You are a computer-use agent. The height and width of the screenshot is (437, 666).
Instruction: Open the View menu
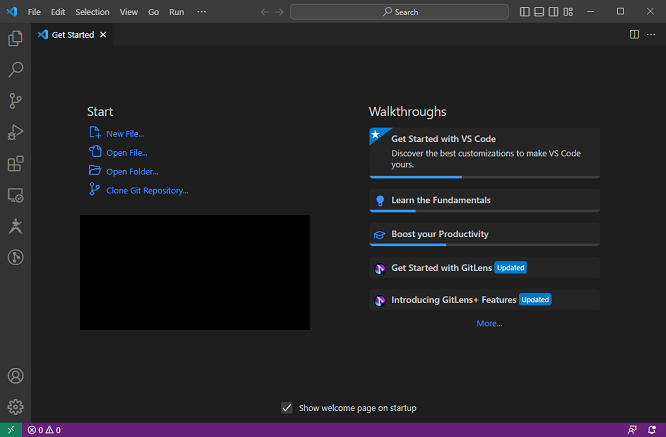(128, 12)
